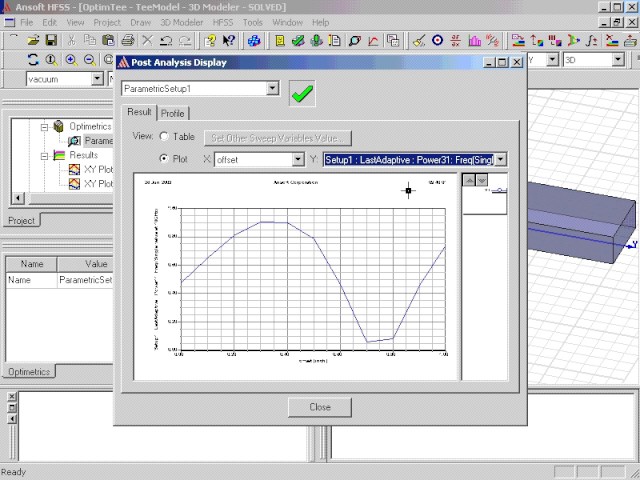The height and width of the screenshot is (480, 640).
Task: Open the help contents icon
Action: pos(210,40)
